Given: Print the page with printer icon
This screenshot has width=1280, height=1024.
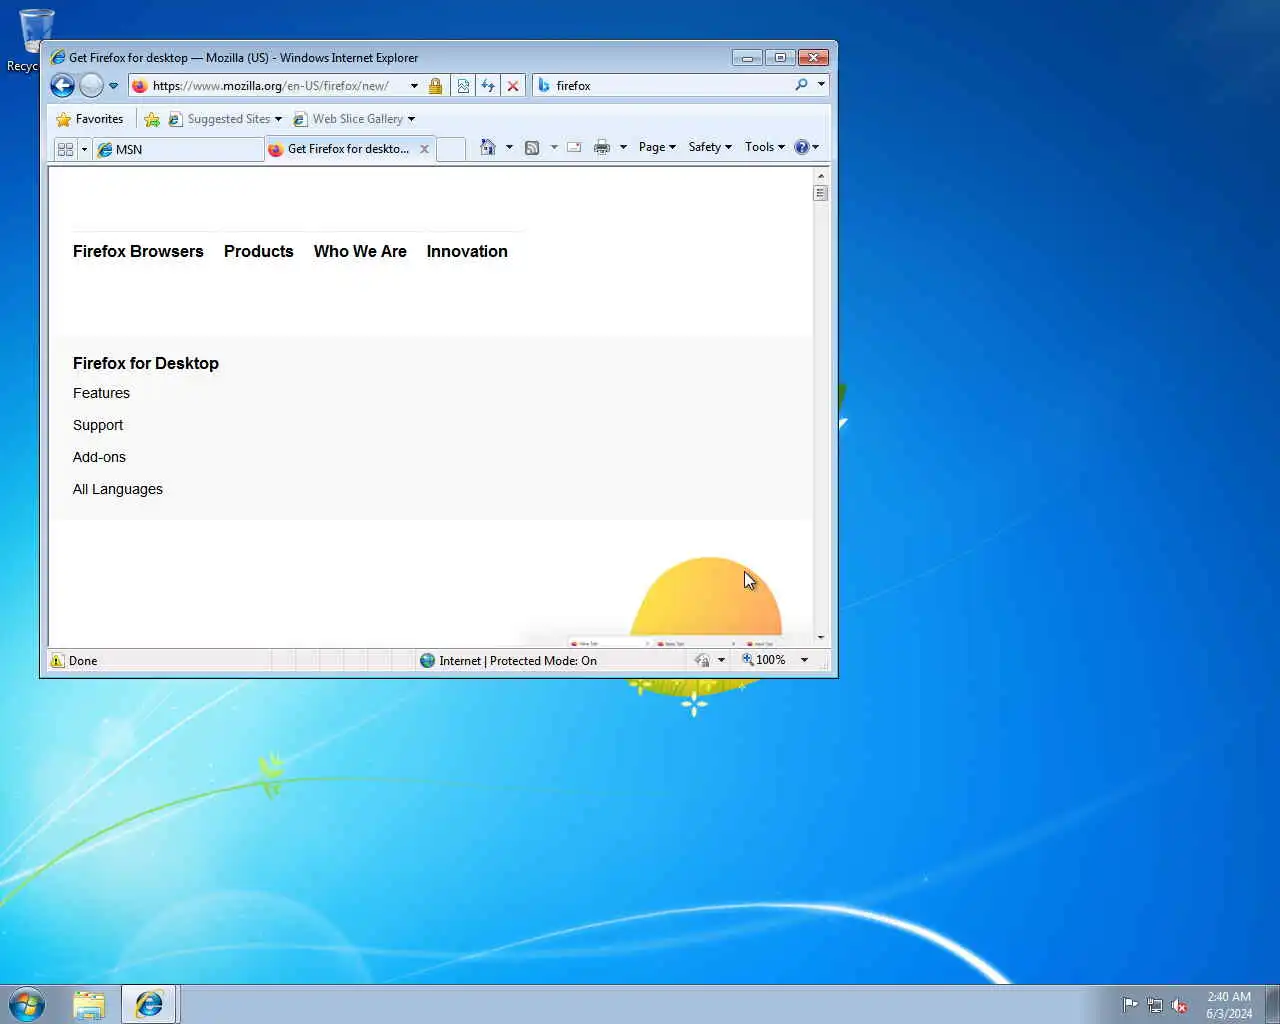Looking at the screenshot, I should coord(602,147).
